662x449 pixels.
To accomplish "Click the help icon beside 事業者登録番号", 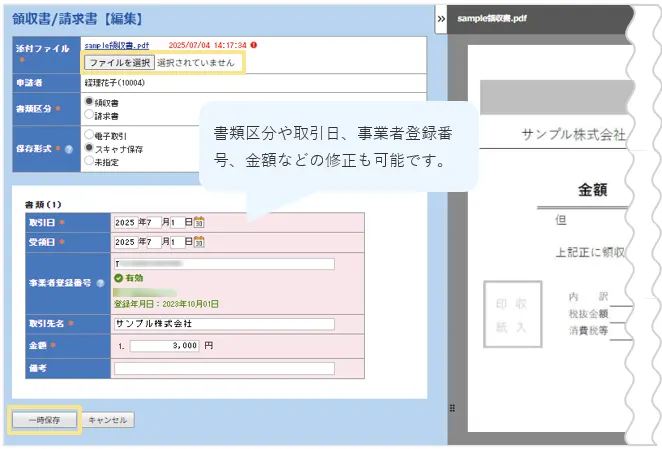I will [101, 284].
